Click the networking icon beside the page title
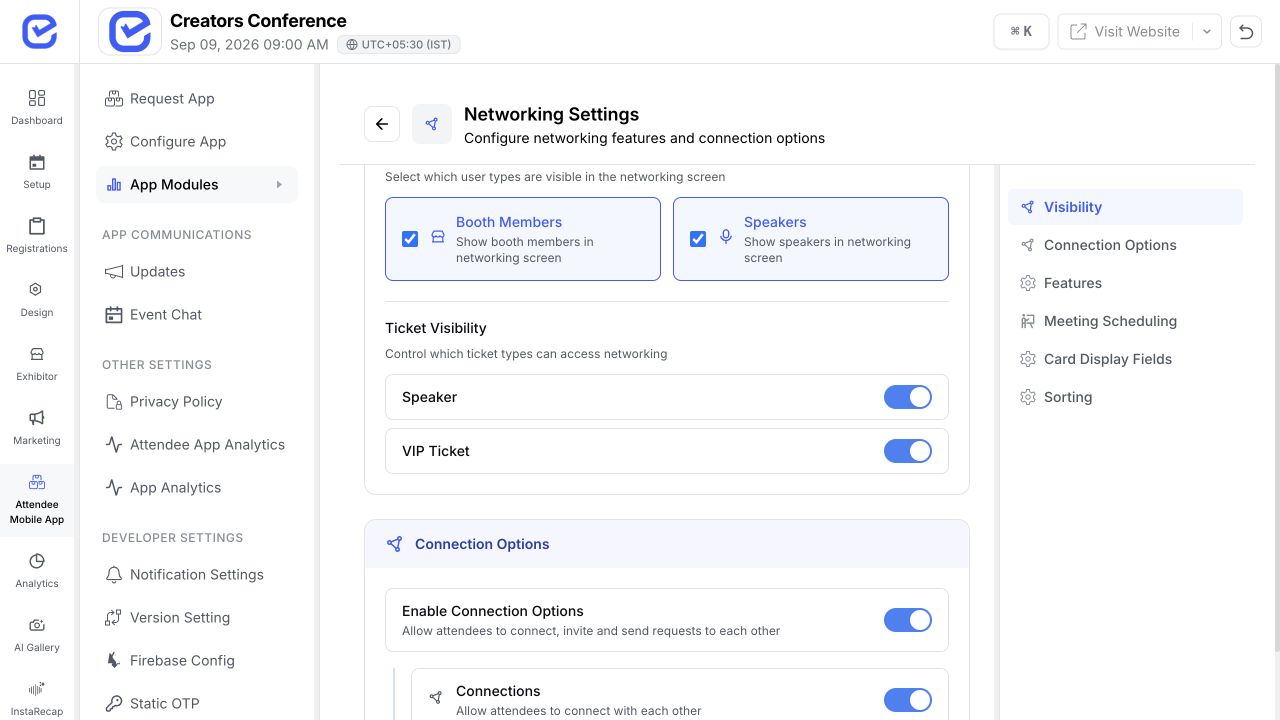The height and width of the screenshot is (720, 1280). (x=432, y=124)
